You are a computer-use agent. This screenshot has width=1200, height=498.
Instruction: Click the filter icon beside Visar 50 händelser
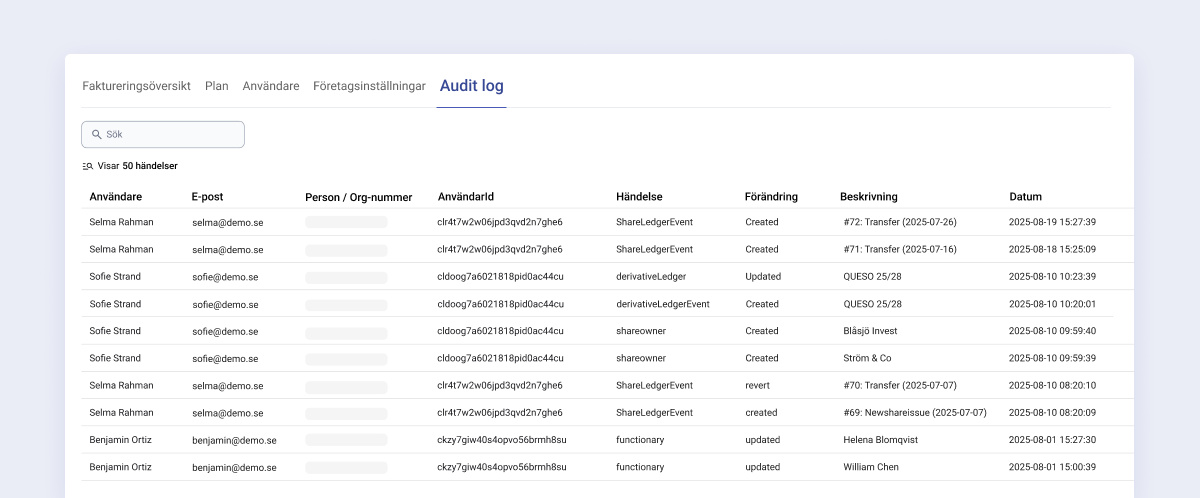[x=88, y=166]
